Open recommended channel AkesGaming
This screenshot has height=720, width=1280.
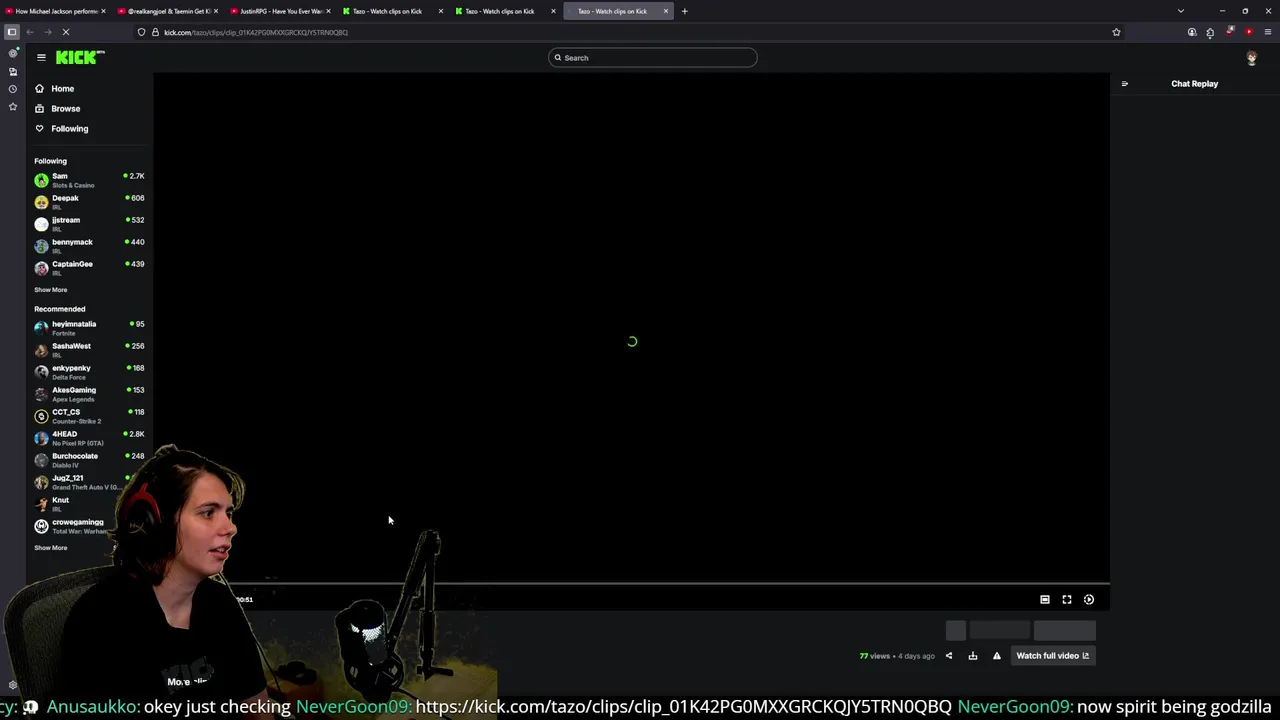(x=89, y=394)
